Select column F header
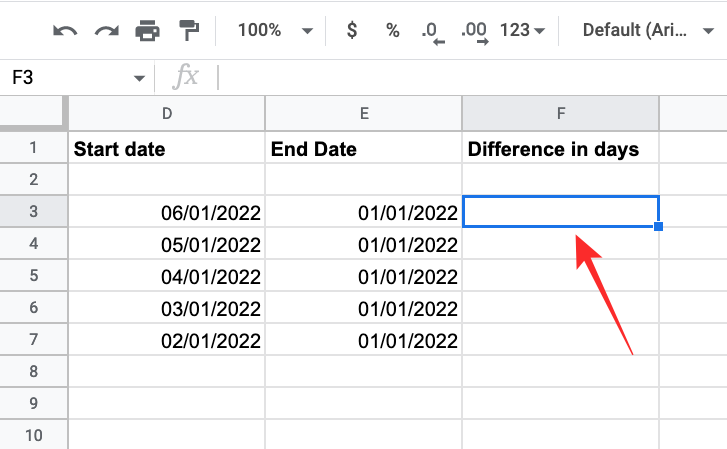 (x=561, y=114)
